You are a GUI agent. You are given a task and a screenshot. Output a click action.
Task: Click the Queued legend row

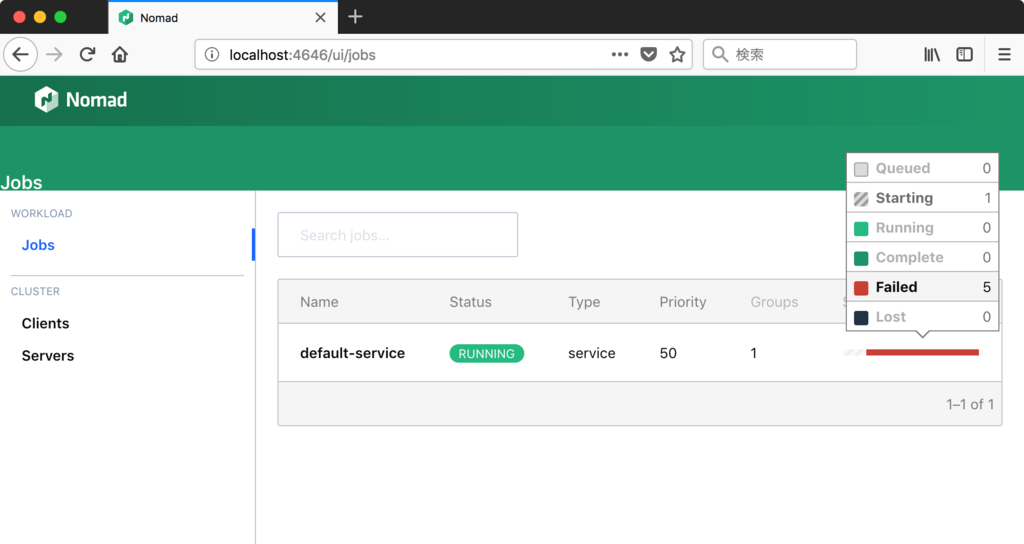pos(922,168)
